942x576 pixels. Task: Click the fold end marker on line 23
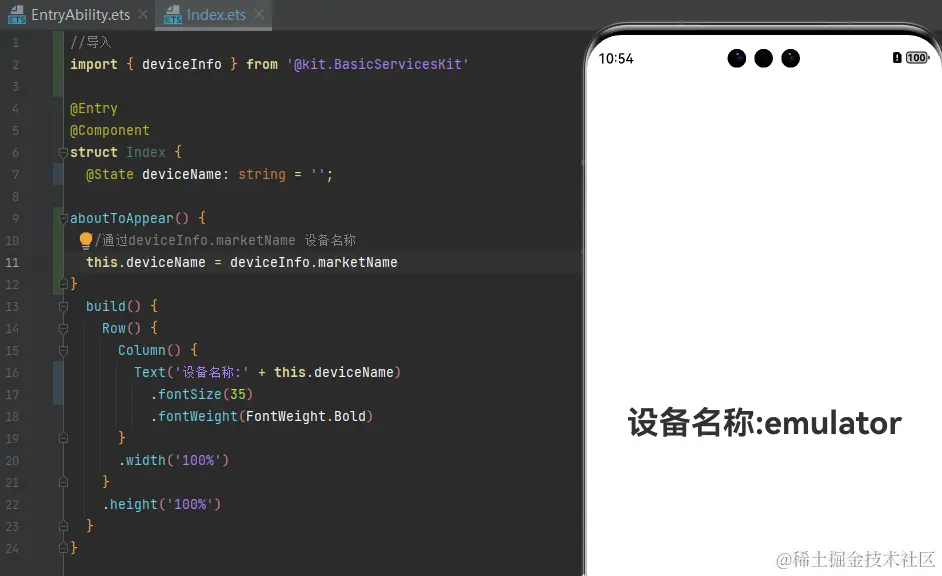coord(62,526)
